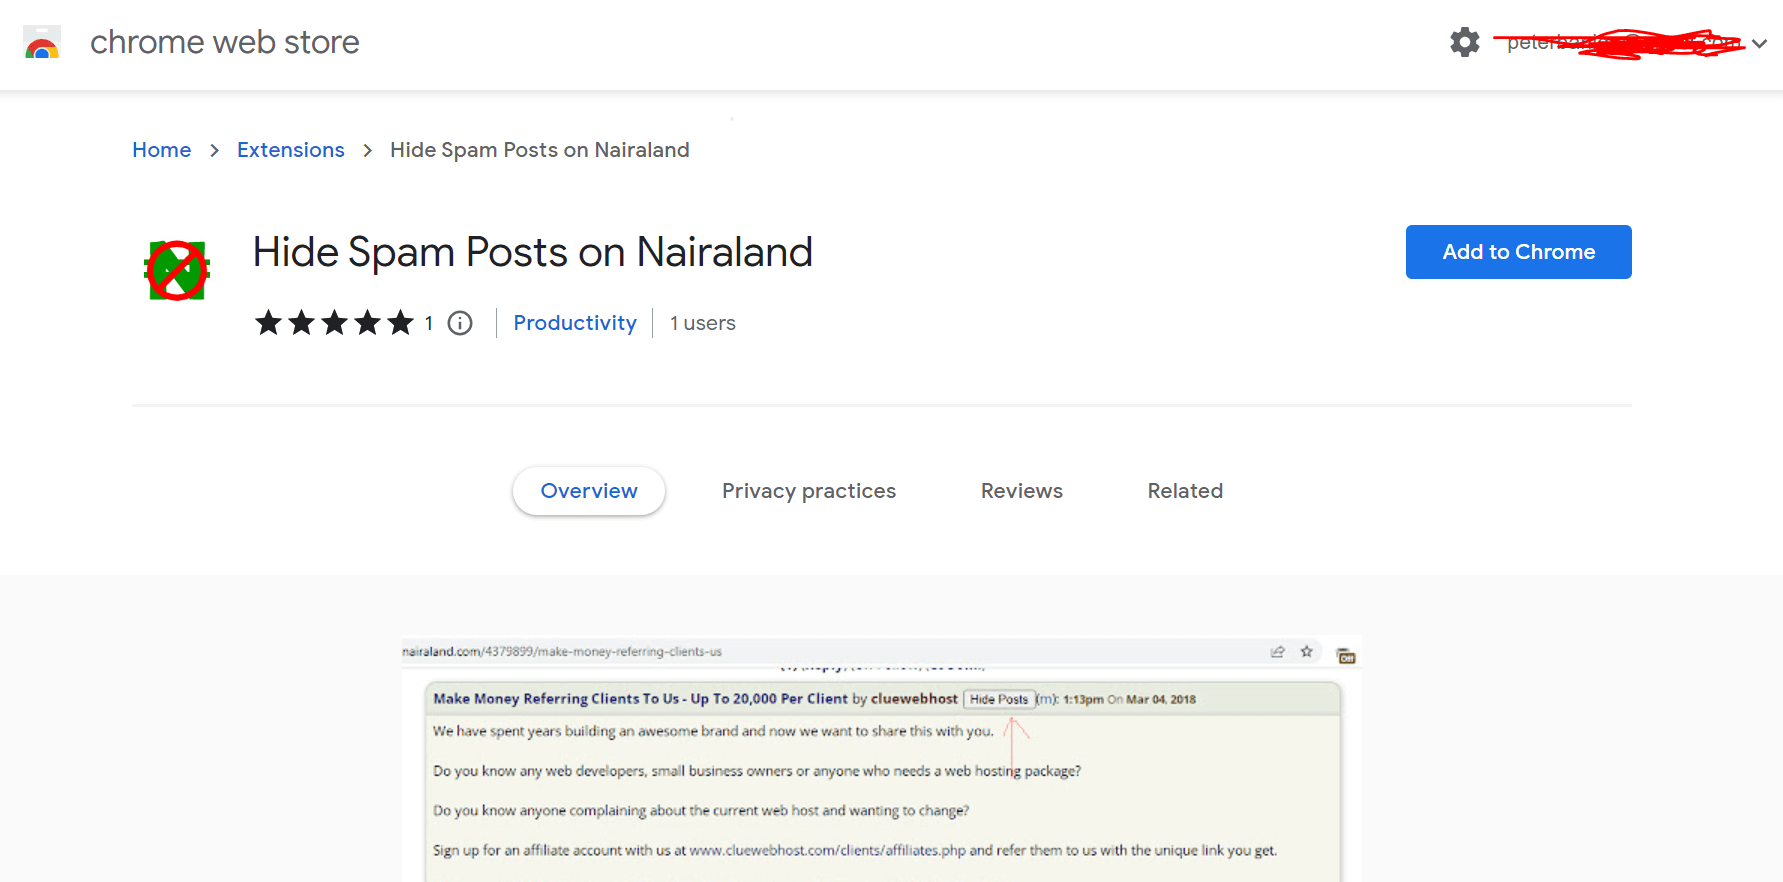Open the Privacy practices tab

coord(808,491)
